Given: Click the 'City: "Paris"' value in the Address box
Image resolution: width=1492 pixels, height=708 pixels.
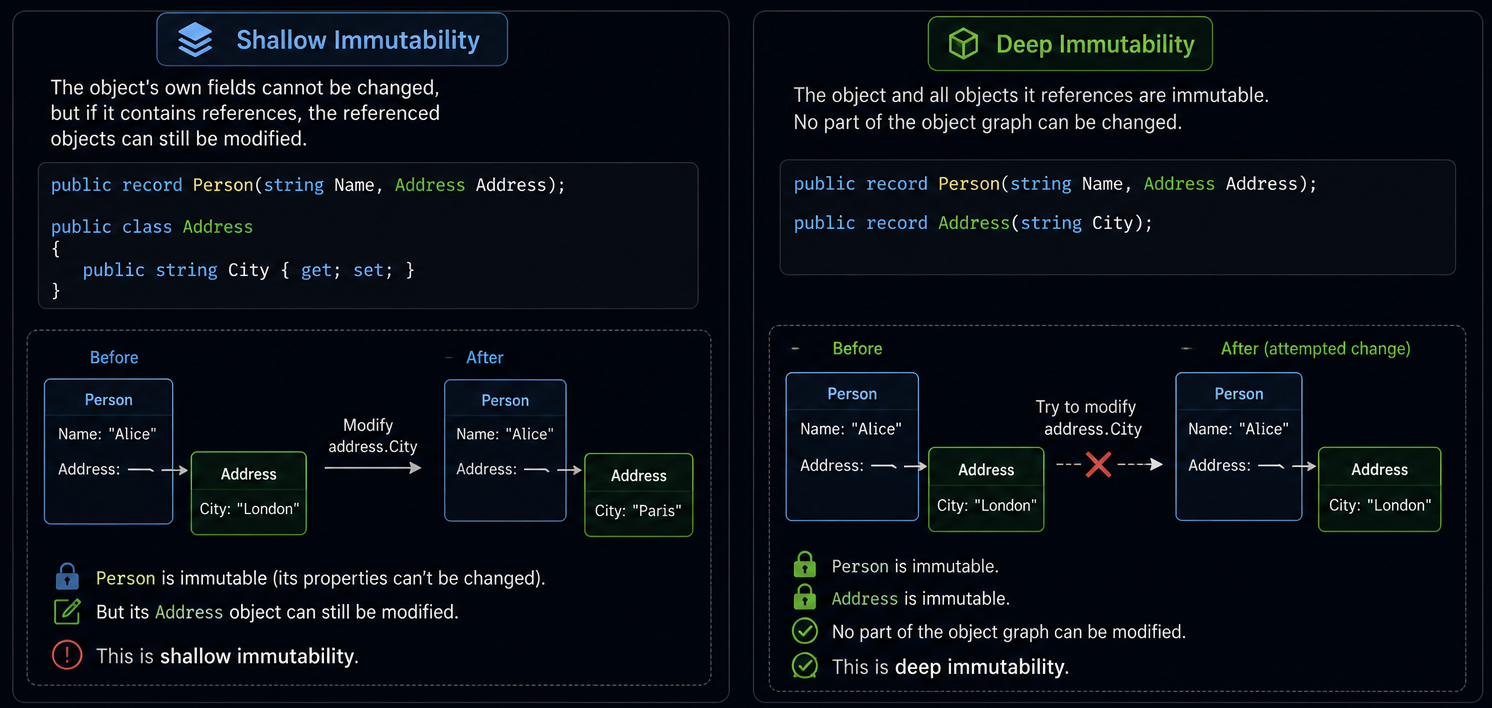Looking at the screenshot, I should point(638,510).
